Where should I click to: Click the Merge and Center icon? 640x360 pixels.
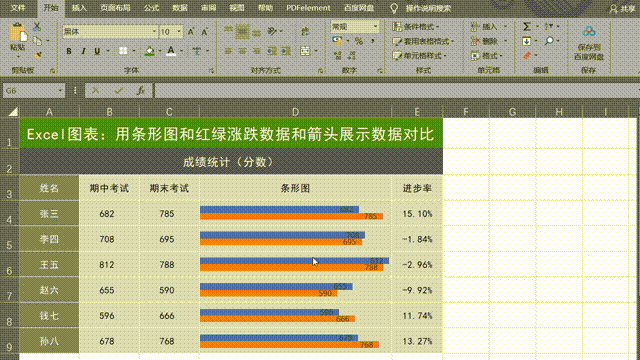click(305, 51)
